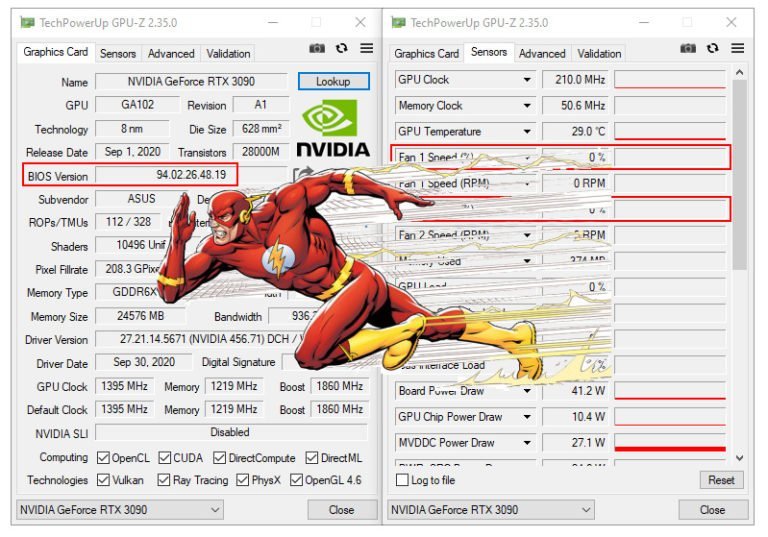Toggle the DirectCompute checkbox
This screenshot has width=768, height=537.
[x=219, y=458]
